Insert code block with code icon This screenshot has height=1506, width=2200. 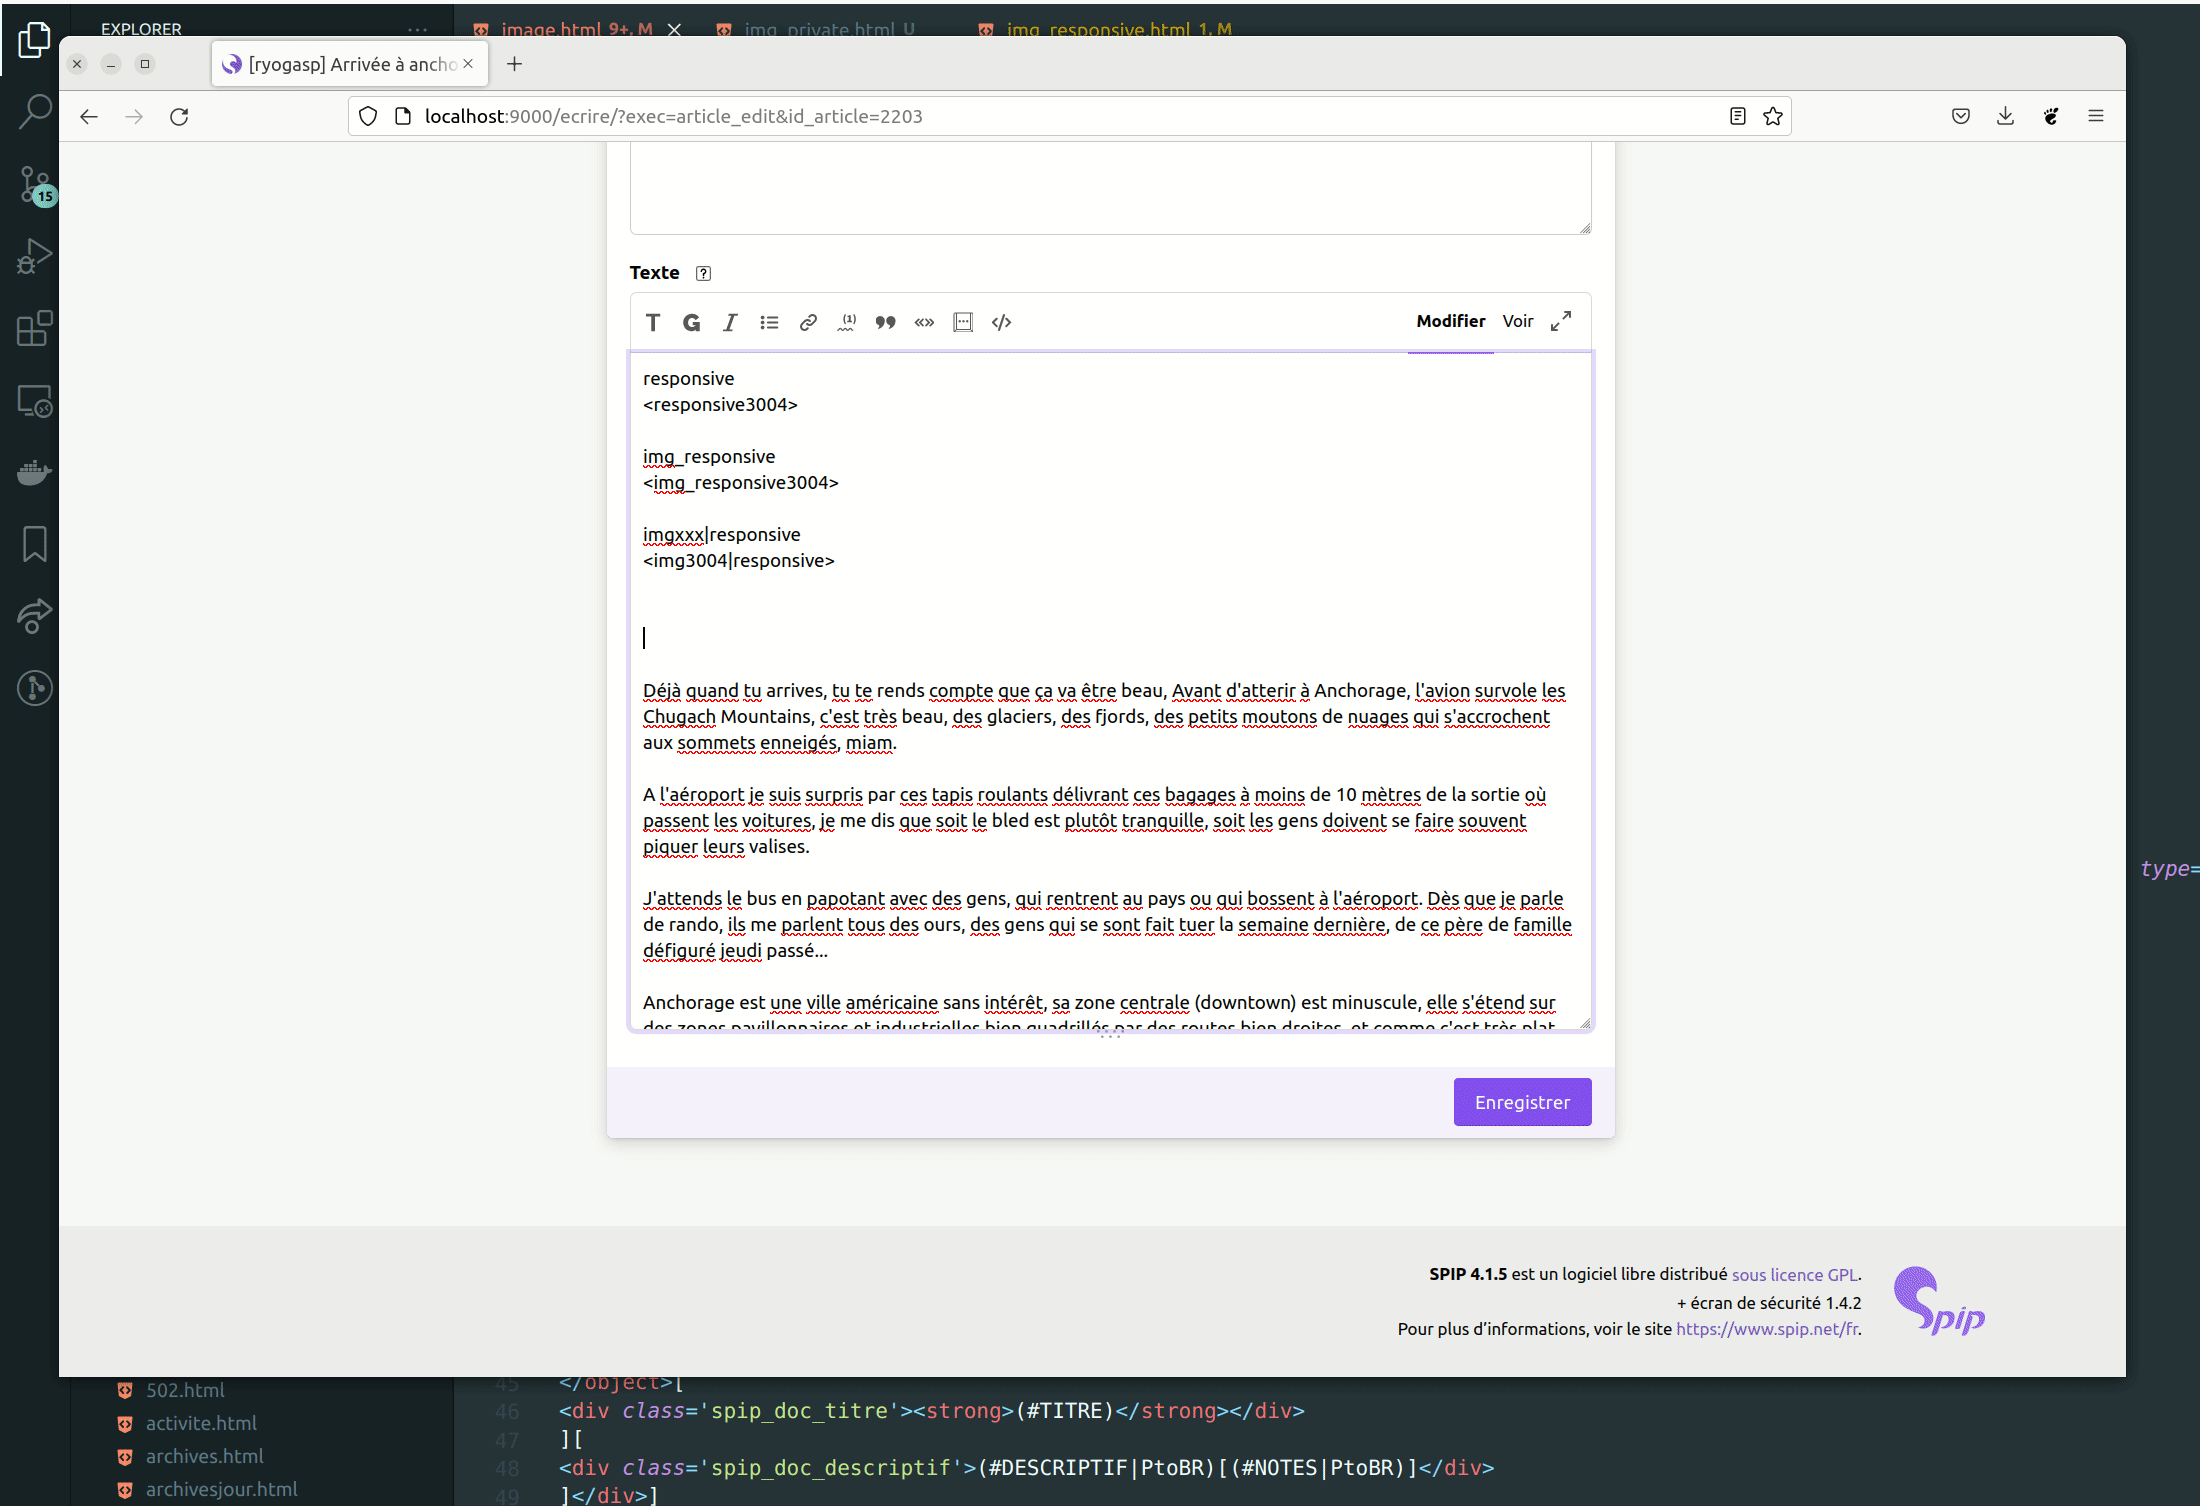coord(1001,322)
